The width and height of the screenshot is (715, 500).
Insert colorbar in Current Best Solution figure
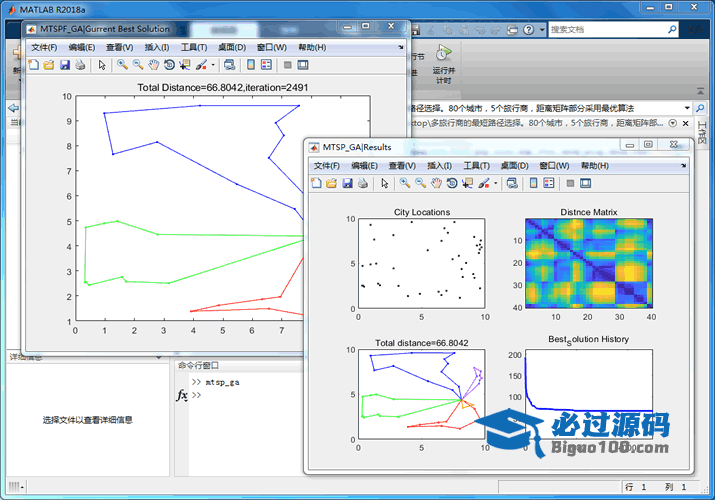[251, 65]
